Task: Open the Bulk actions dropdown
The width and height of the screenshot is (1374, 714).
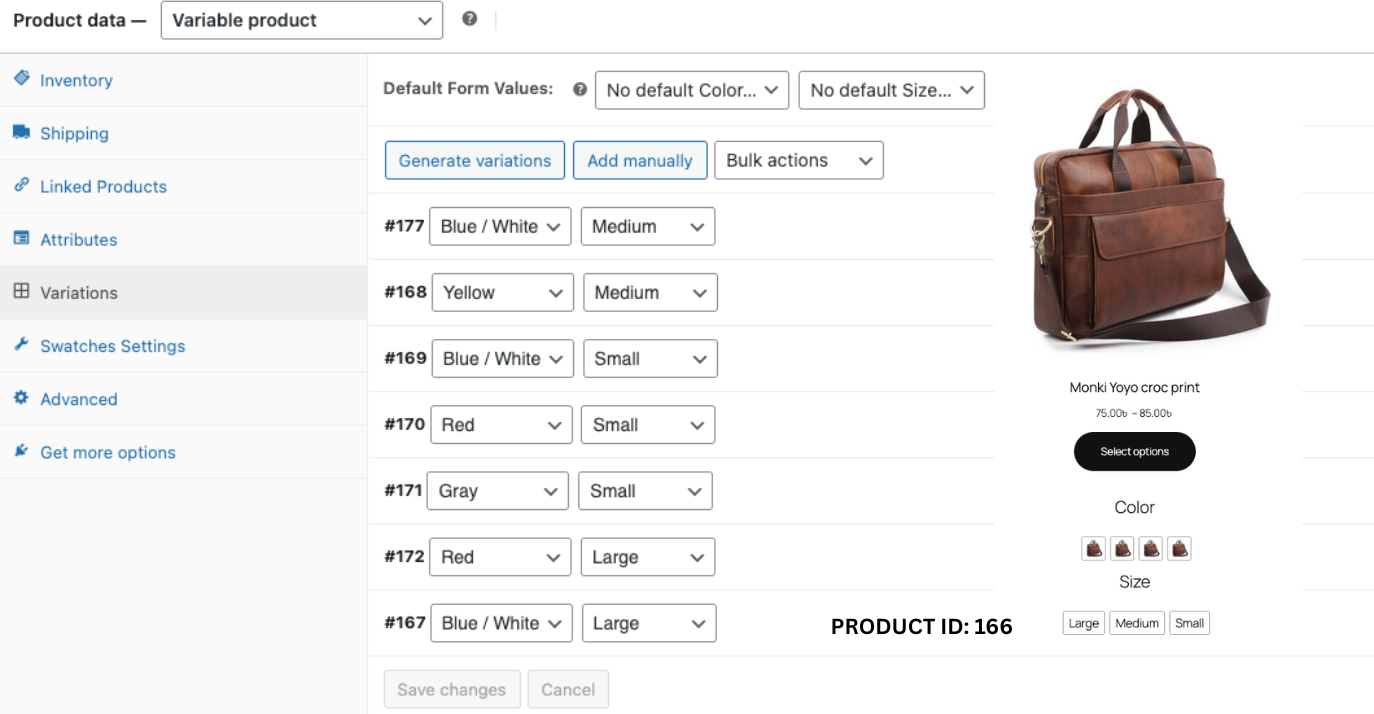Action: click(798, 160)
